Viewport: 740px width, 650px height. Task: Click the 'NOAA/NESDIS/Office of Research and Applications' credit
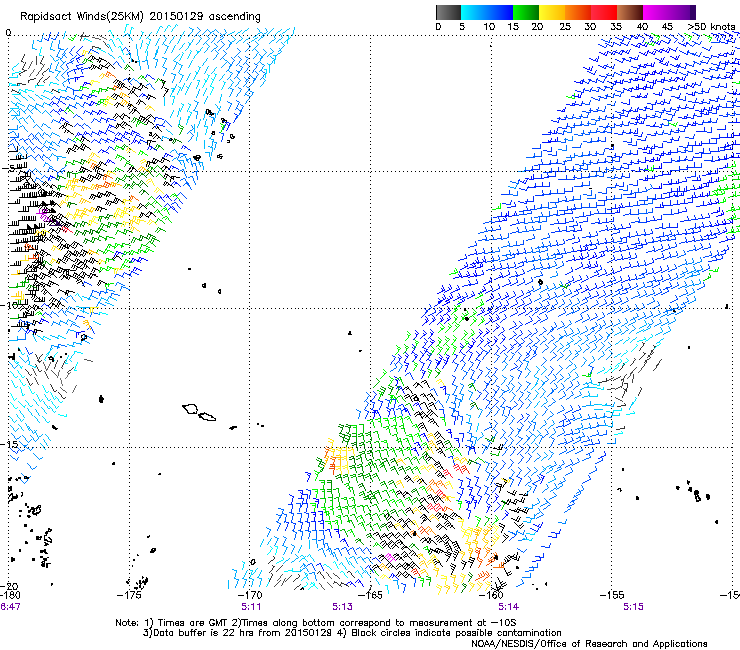(x=589, y=644)
